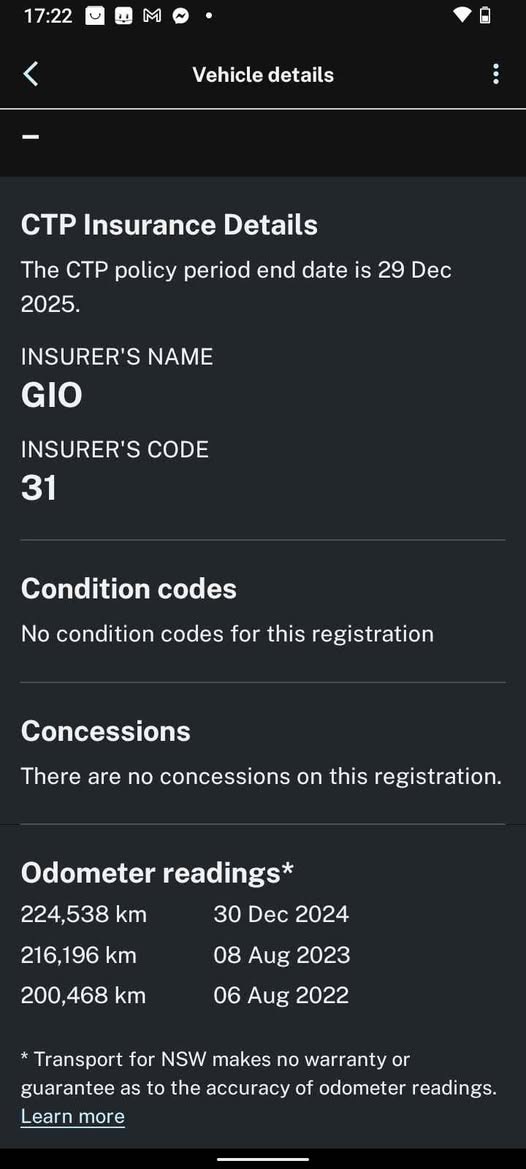This screenshot has height=1169, width=526.
Task: Open the Learn more link
Action: coord(72,1116)
